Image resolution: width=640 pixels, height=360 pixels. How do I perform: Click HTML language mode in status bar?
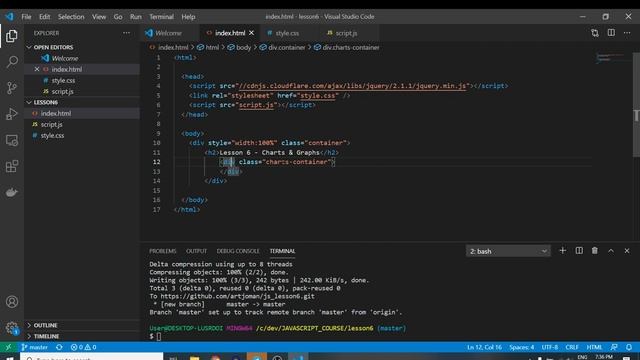tap(594, 347)
